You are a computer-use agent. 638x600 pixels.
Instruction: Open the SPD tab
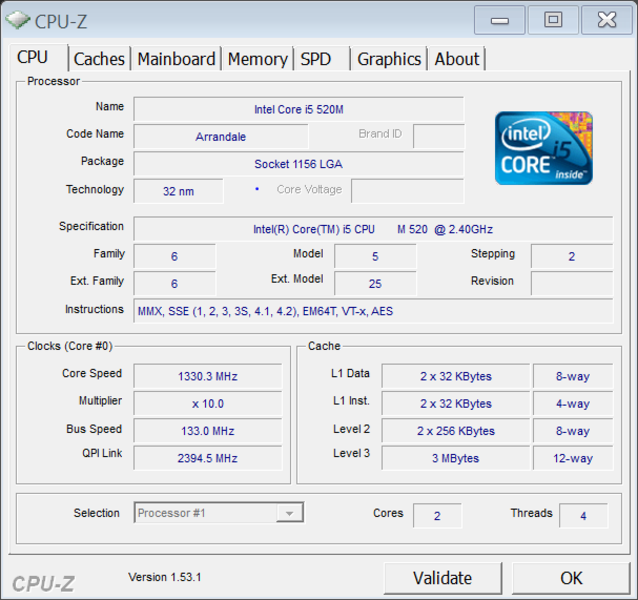(322, 59)
